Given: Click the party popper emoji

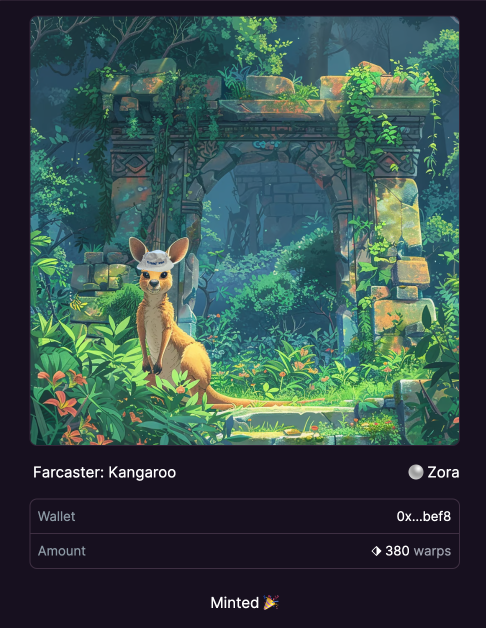Looking at the screenshot, I should 271,602.
